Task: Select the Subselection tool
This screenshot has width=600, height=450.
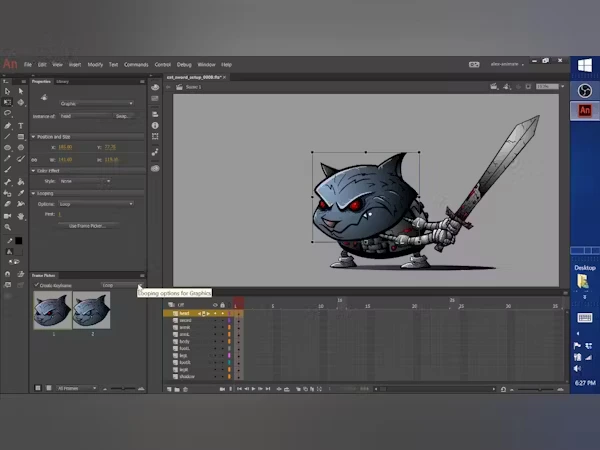Action: 21,91
